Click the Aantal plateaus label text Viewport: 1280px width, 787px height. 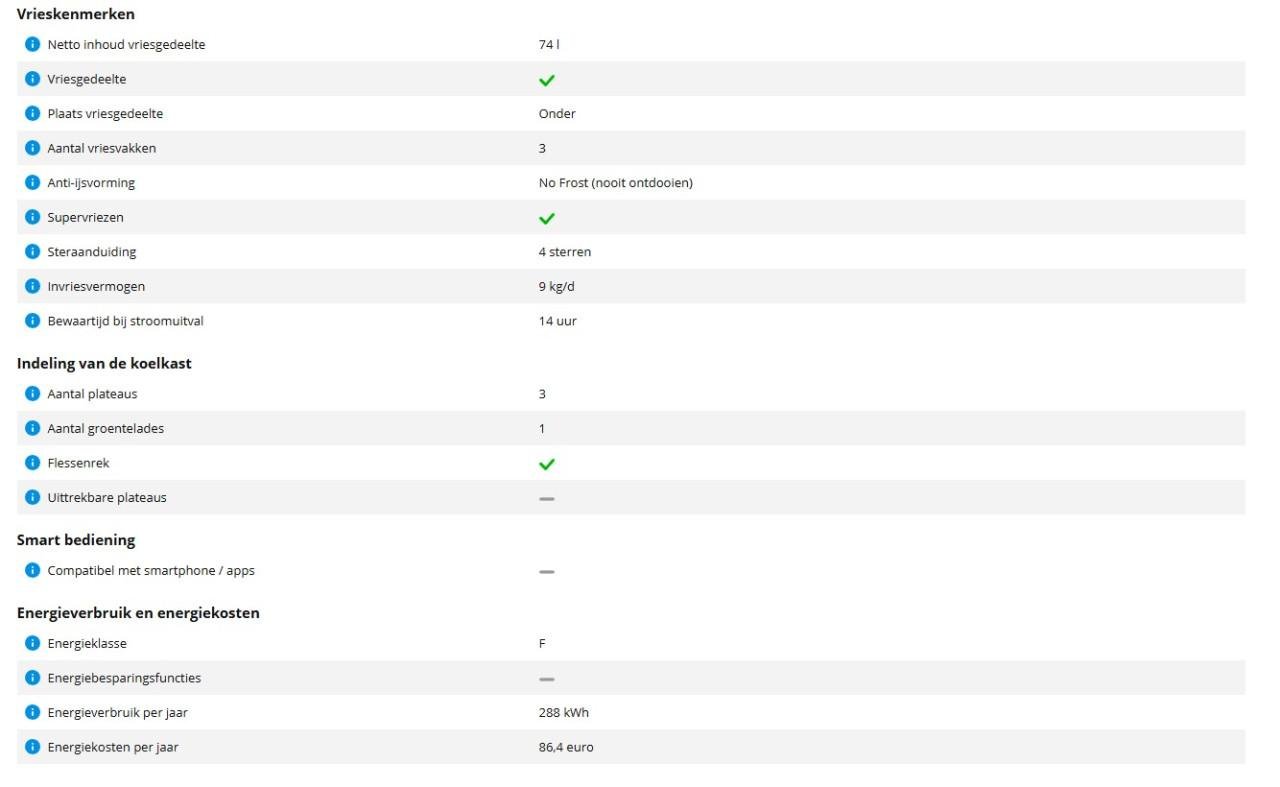[92, 394]
